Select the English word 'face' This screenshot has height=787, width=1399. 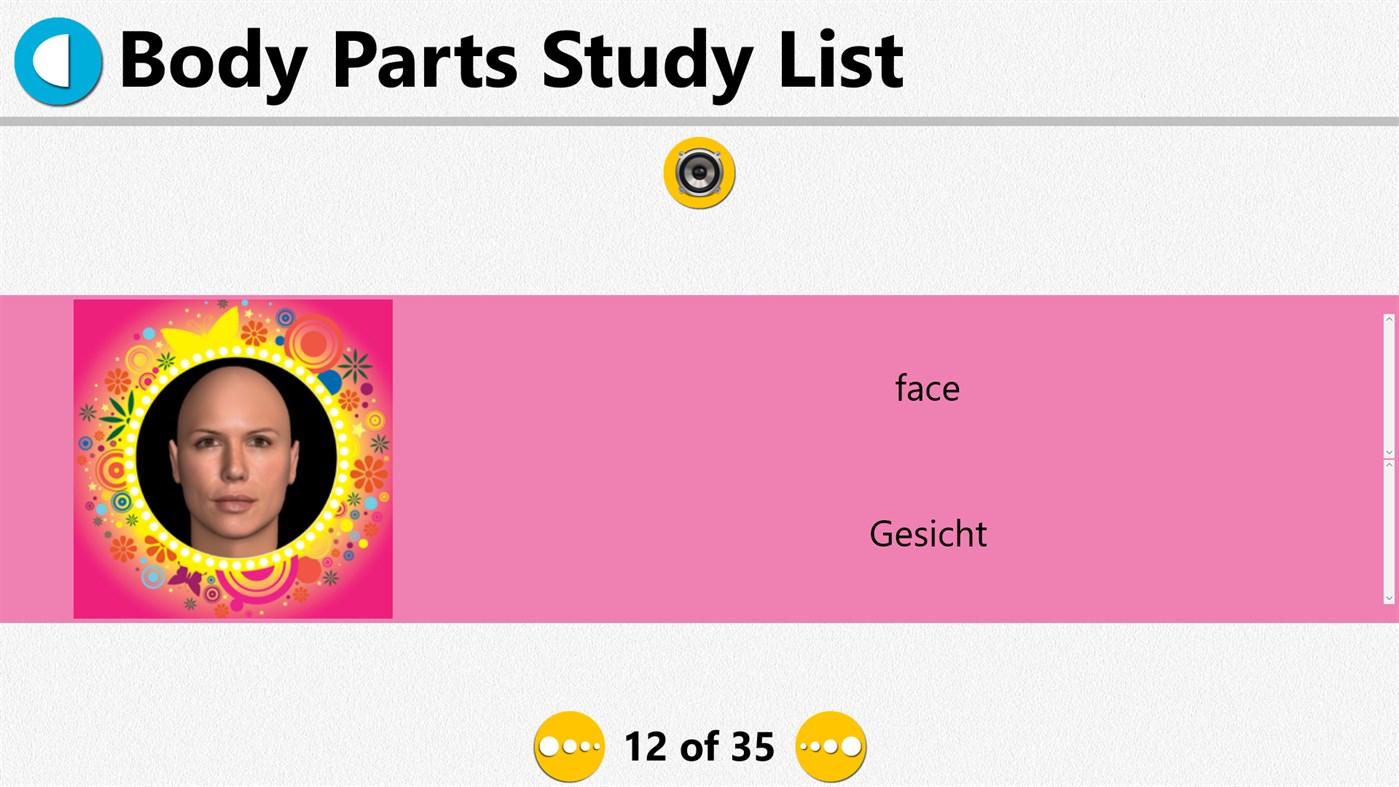point(926,388)
